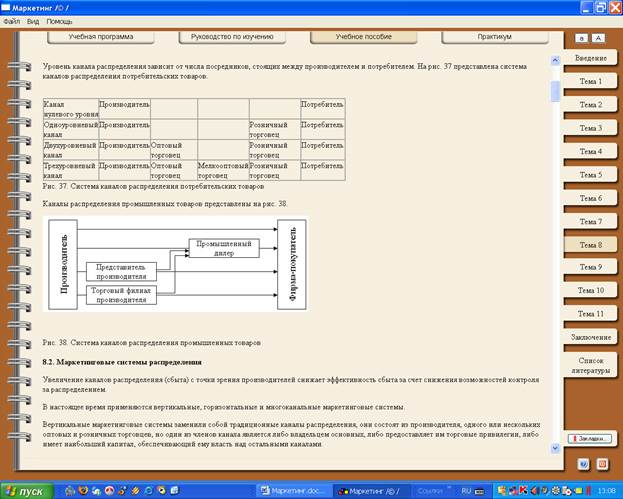Click the keyboard icon next to RU

[x=480, y=492]
